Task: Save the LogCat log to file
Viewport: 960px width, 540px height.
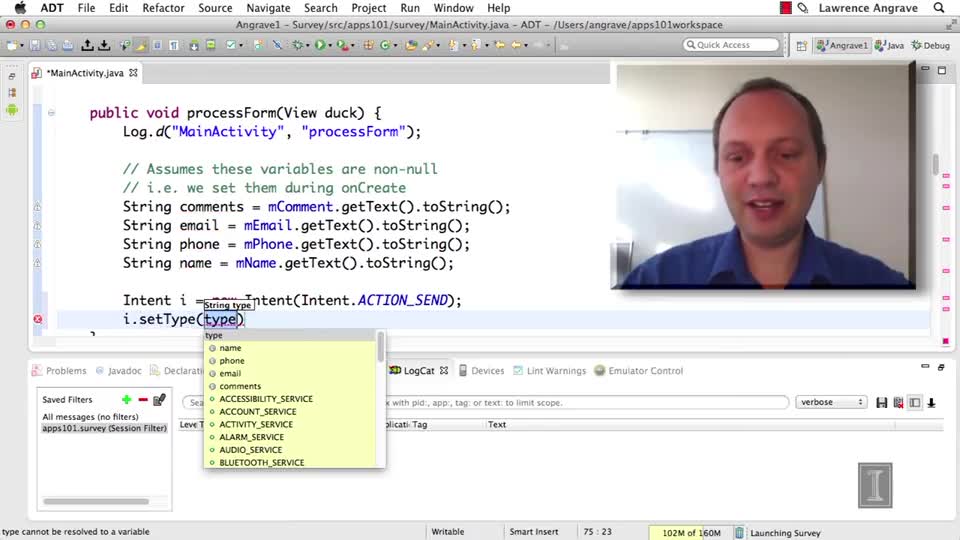Action: point(882,402)
